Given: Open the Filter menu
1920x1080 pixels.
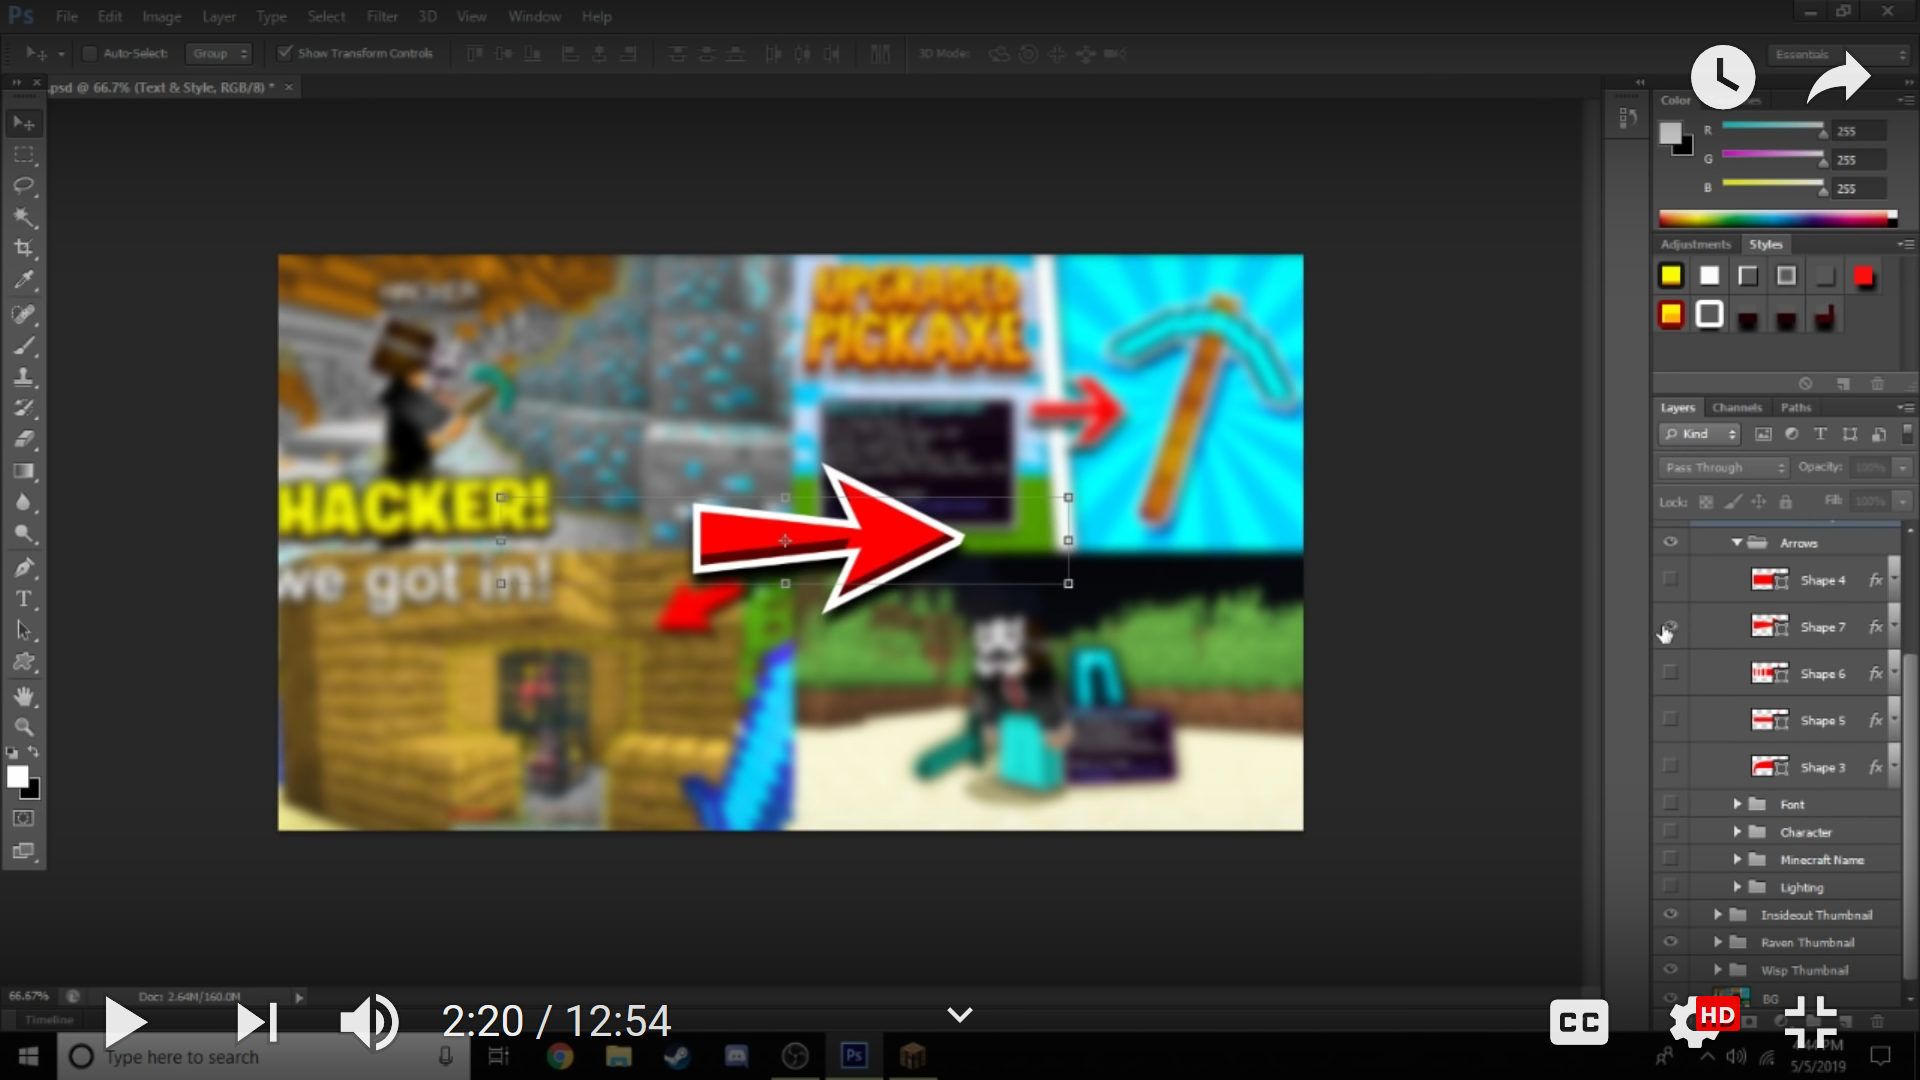Looking at the screenshot, I should pos(382,16).
